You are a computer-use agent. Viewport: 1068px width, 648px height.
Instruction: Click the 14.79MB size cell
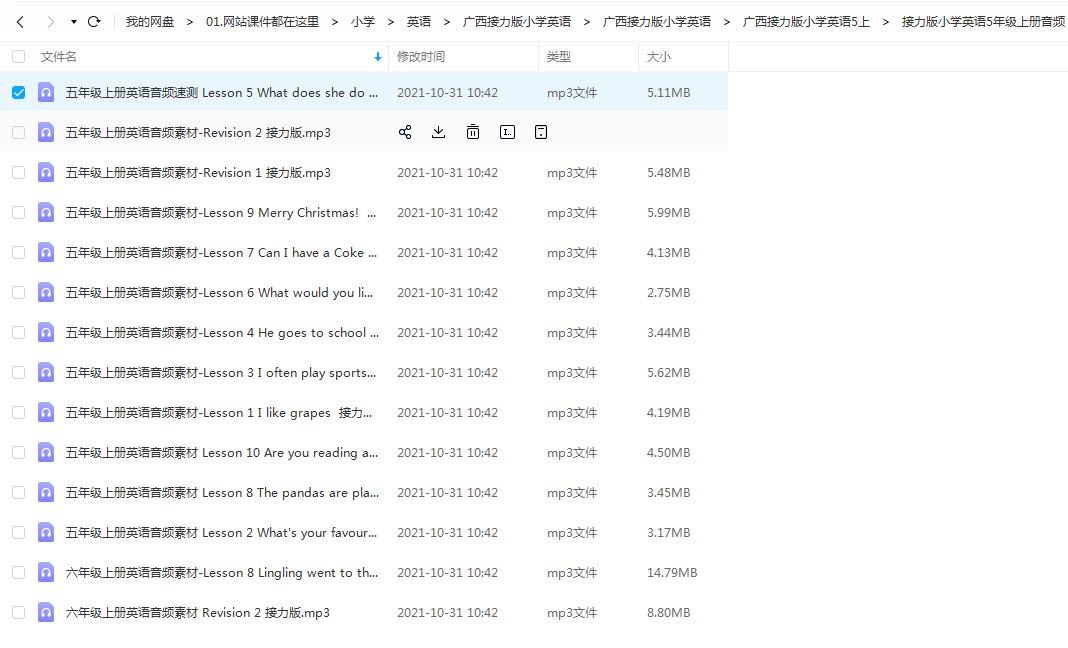coord(672,573)
